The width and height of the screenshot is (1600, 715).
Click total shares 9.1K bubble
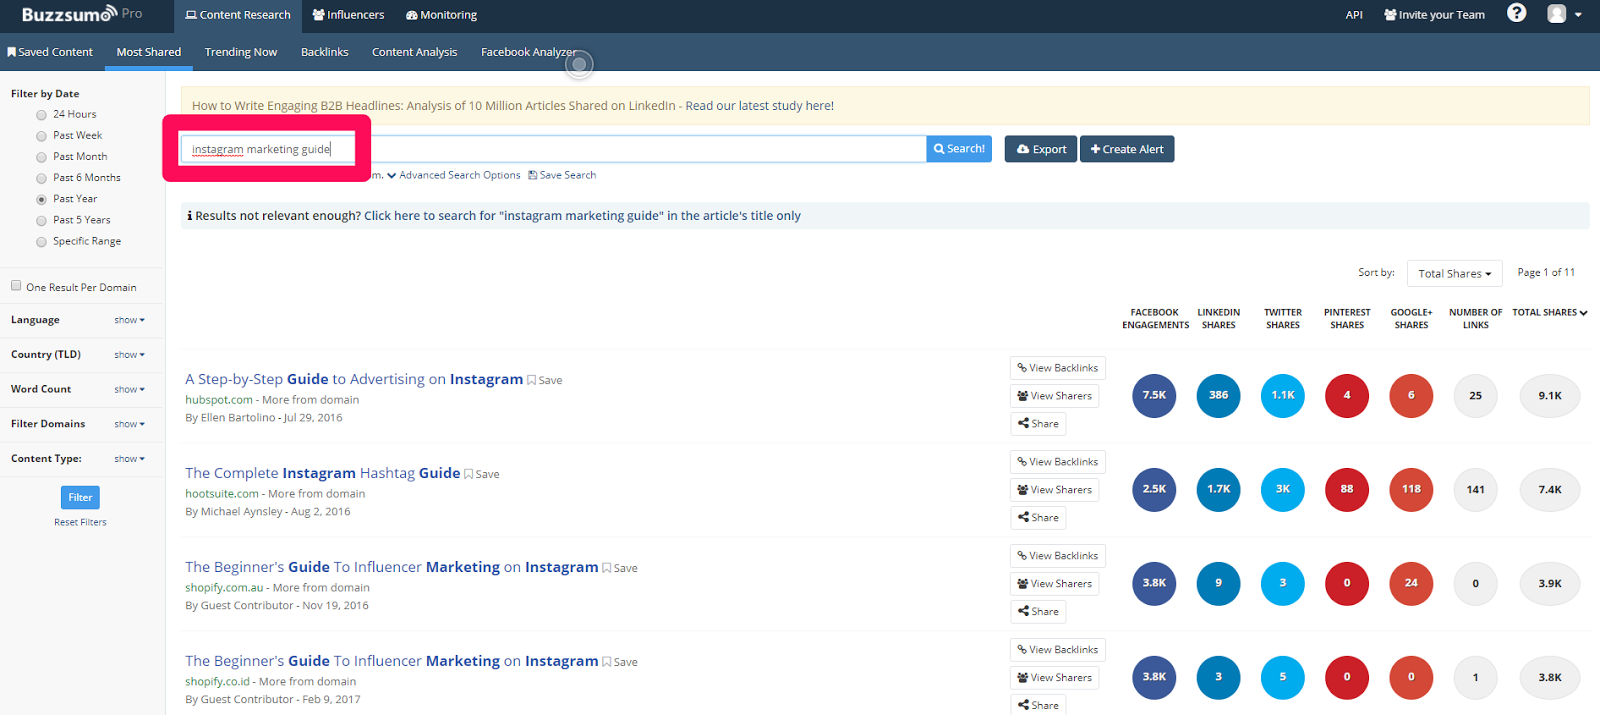click(x=1550, y=395)
